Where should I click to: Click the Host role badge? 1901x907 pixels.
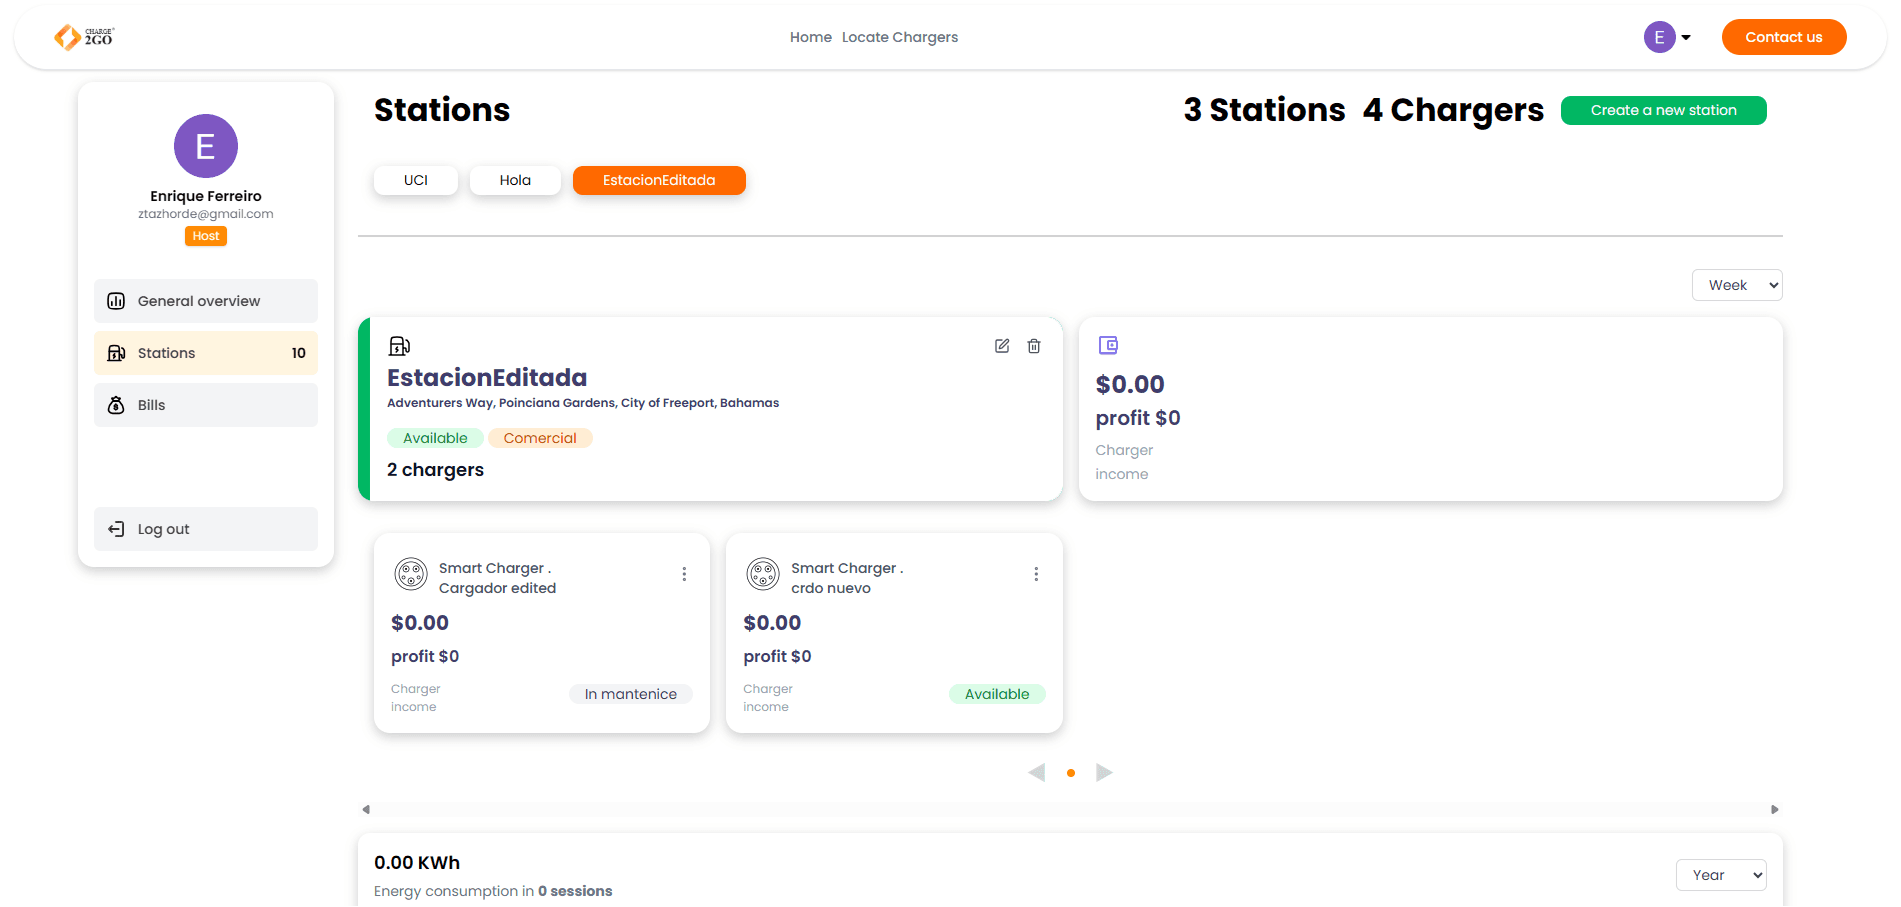coord(206,236)
